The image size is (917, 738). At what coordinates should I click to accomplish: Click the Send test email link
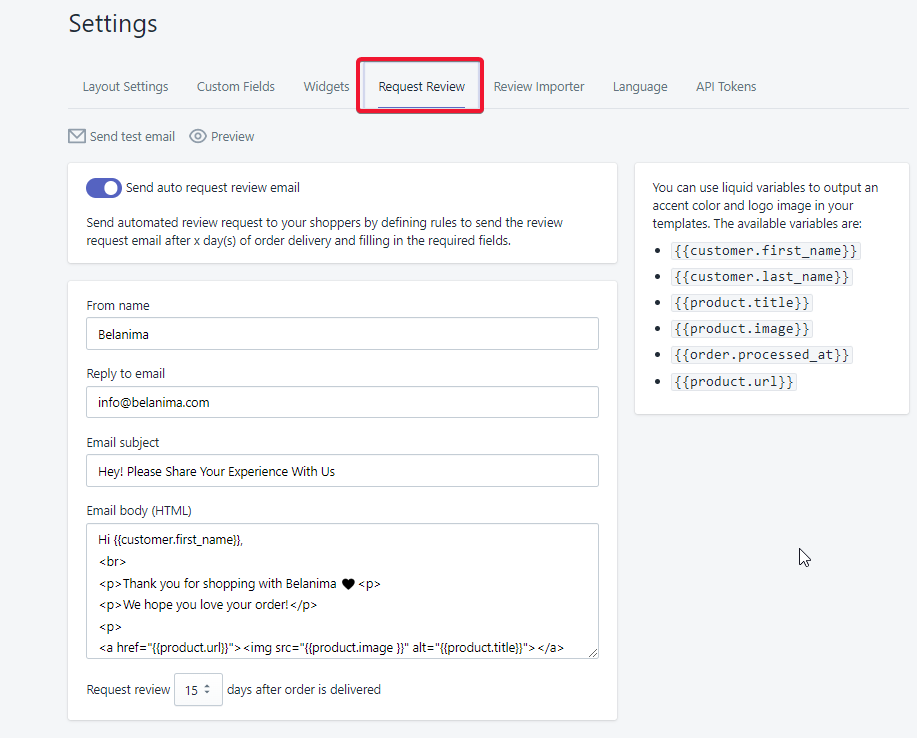pos(132,136)
